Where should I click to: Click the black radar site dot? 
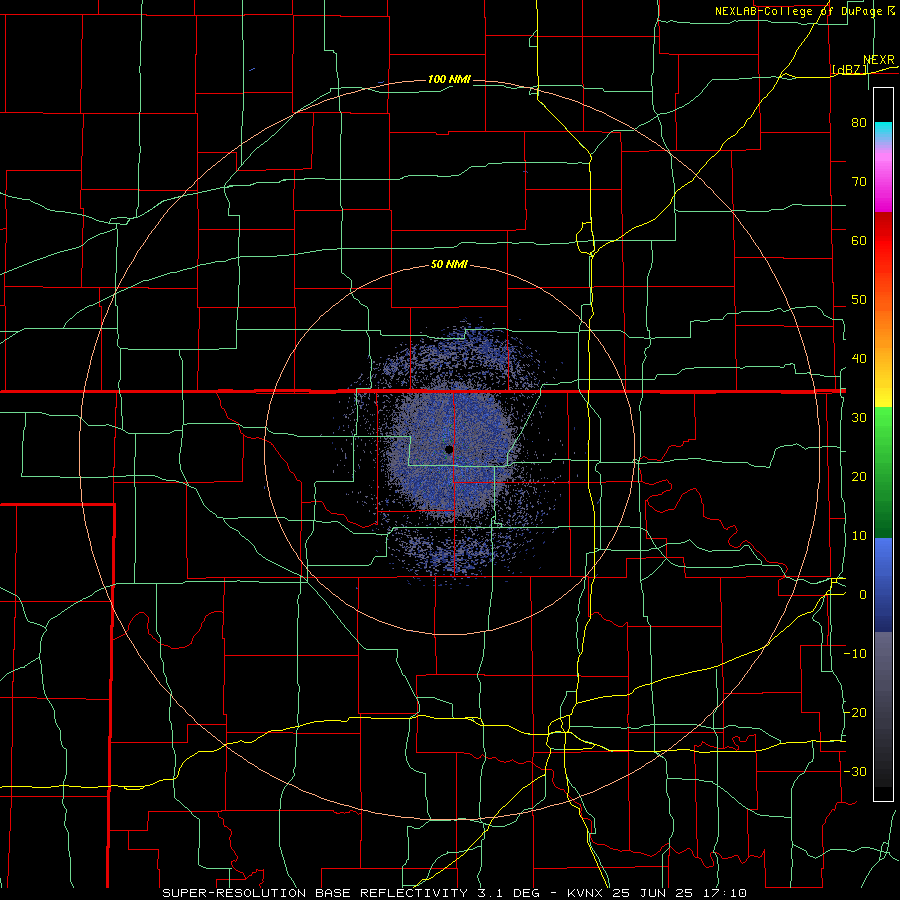tap(449, 449)
